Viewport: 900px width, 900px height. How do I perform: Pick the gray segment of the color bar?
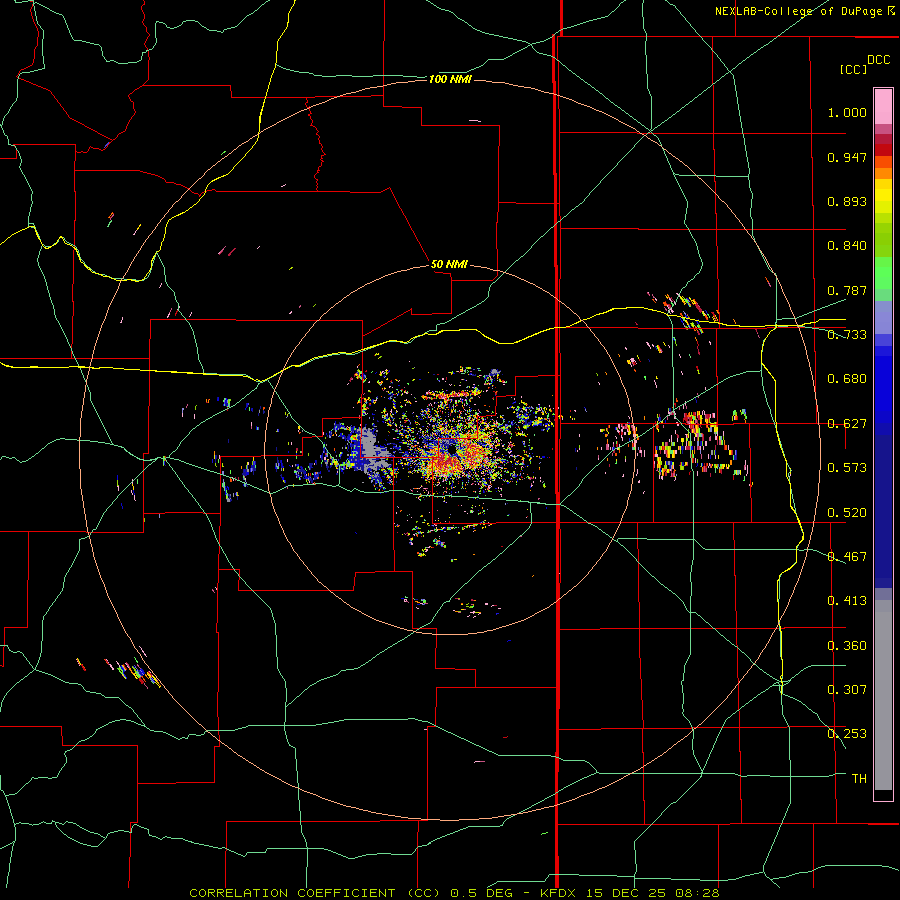tap(883, 695)
